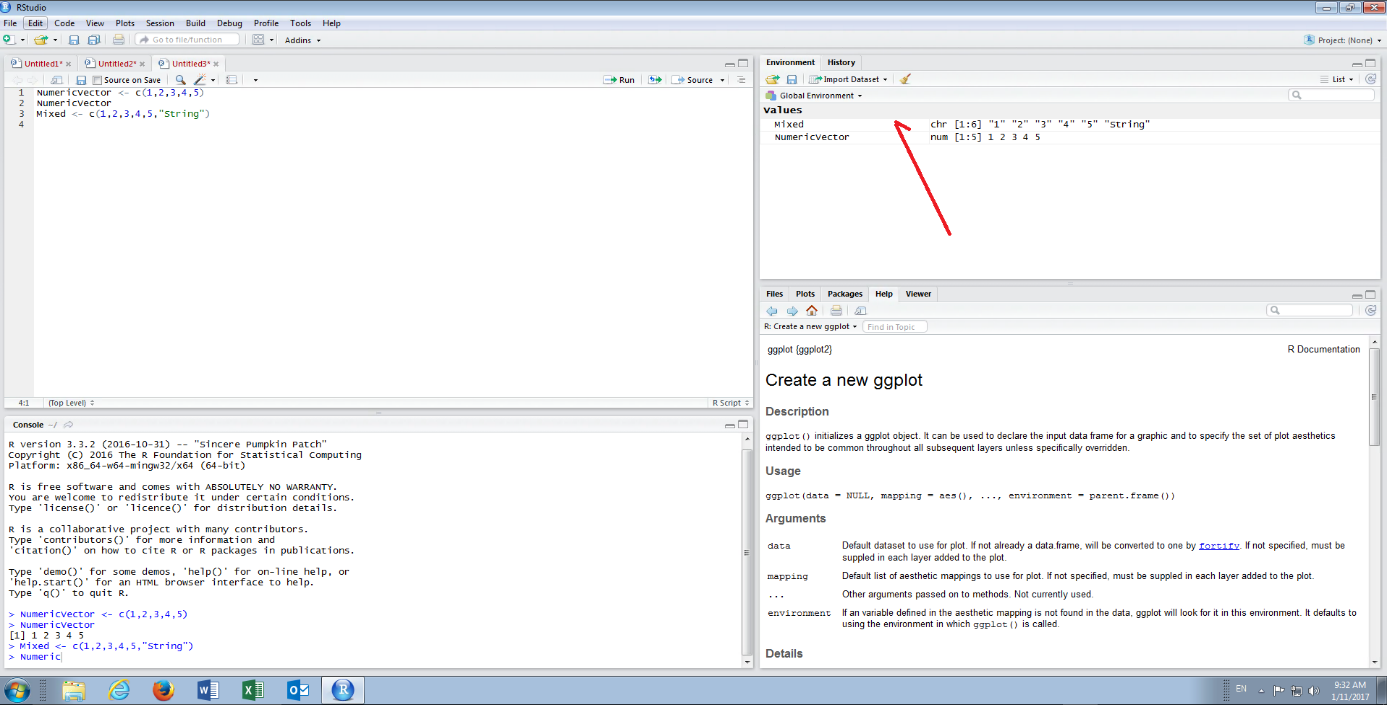Select the Mixed variable row
The height and width of the screenshot is (705, 1387).
tap(1068, 125)
